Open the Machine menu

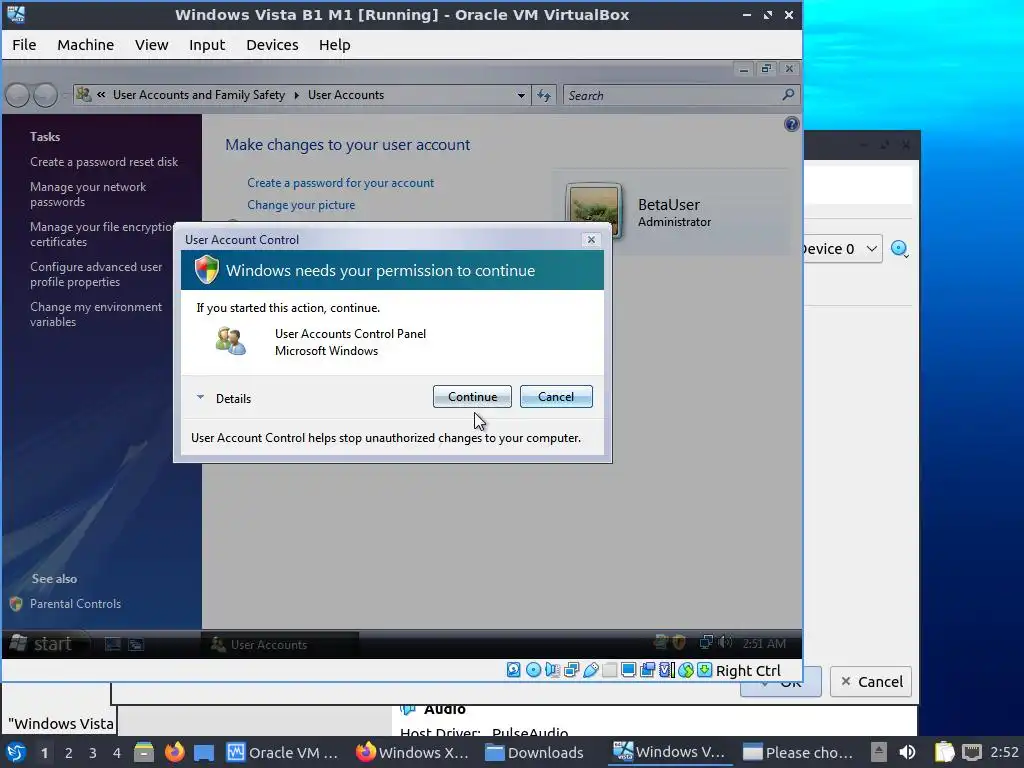[x=86, y=45]
